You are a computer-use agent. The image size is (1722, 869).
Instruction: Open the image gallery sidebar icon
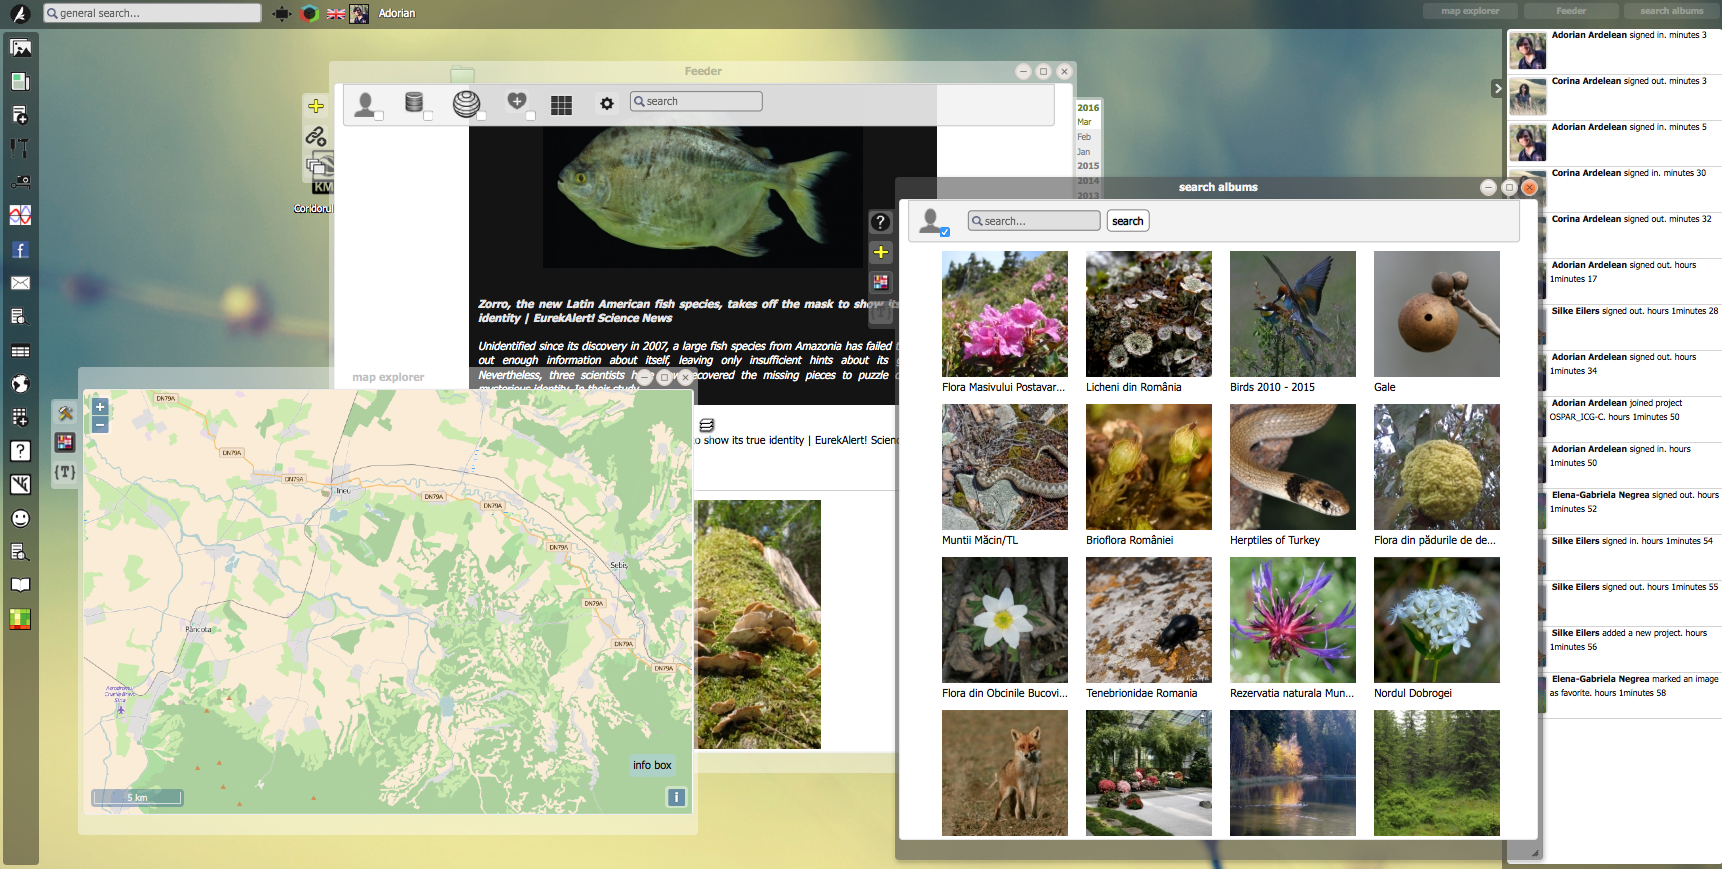pyautogui.click(x=20, y=48)
